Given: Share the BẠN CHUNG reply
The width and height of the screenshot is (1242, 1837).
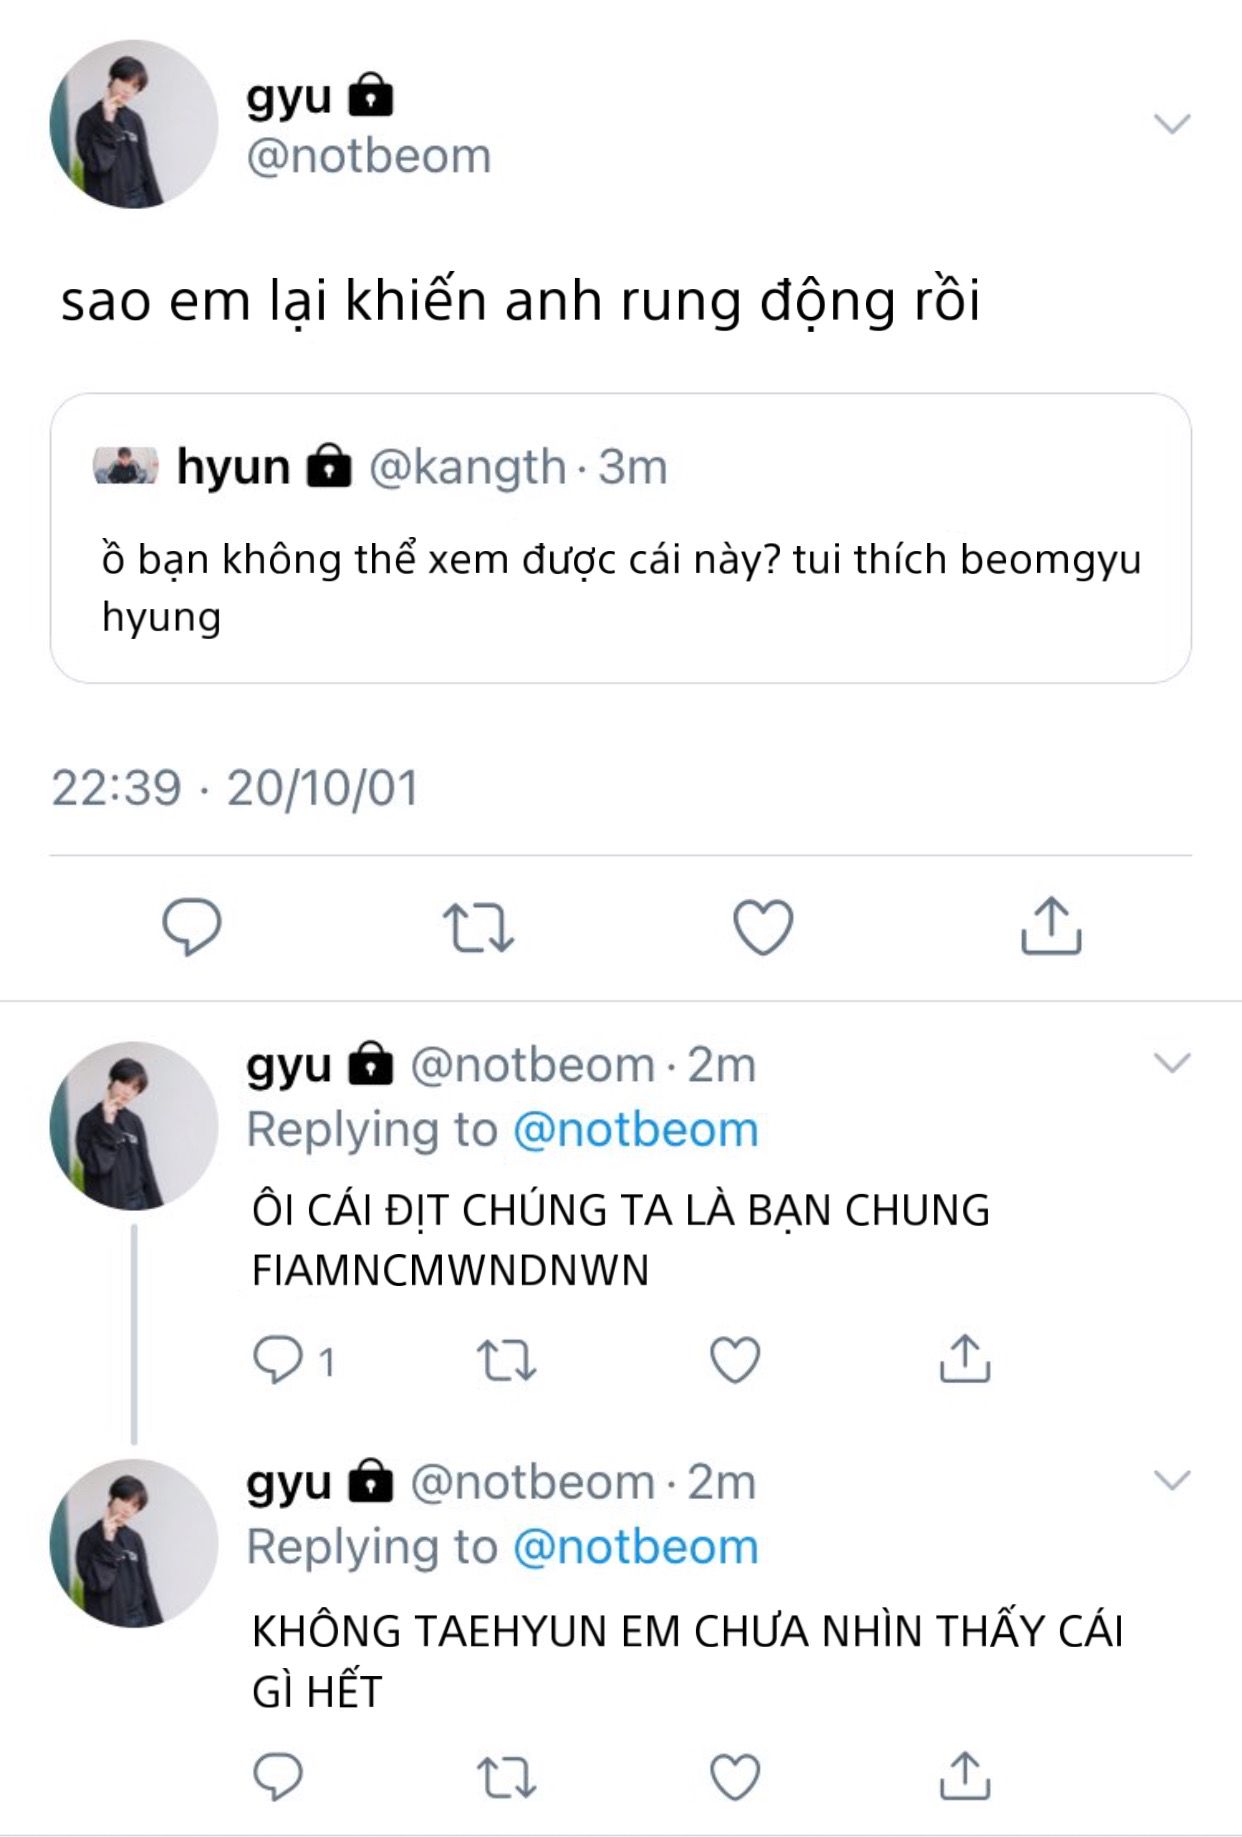Looking at the screenshot, I should (x=964, y=1360).
